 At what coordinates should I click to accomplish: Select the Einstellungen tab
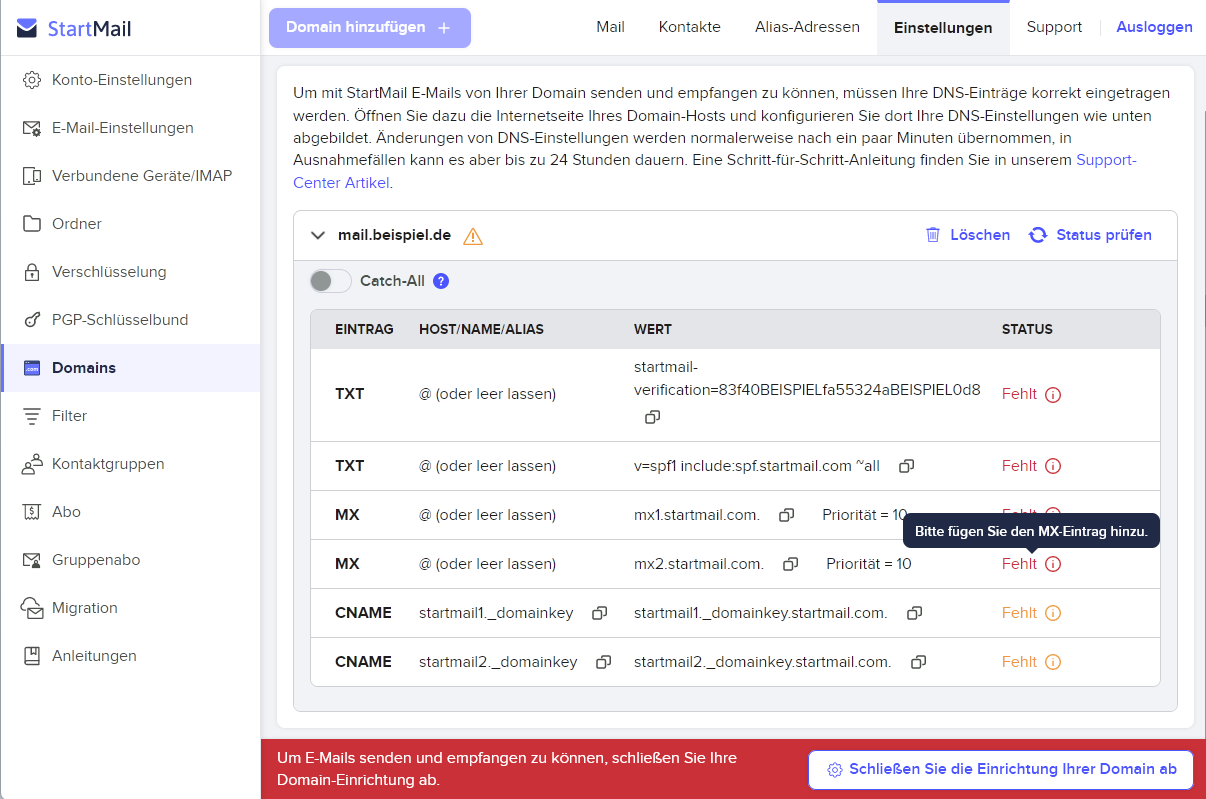pyautogui.click(x=943, y=28)
